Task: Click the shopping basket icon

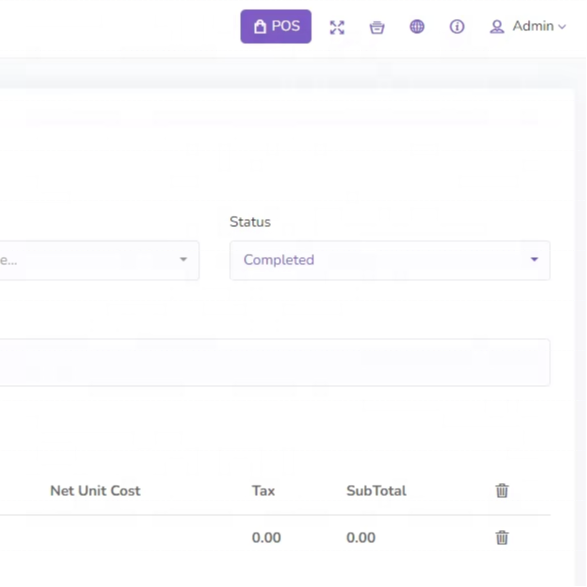Action: click(x=377, y=27)
